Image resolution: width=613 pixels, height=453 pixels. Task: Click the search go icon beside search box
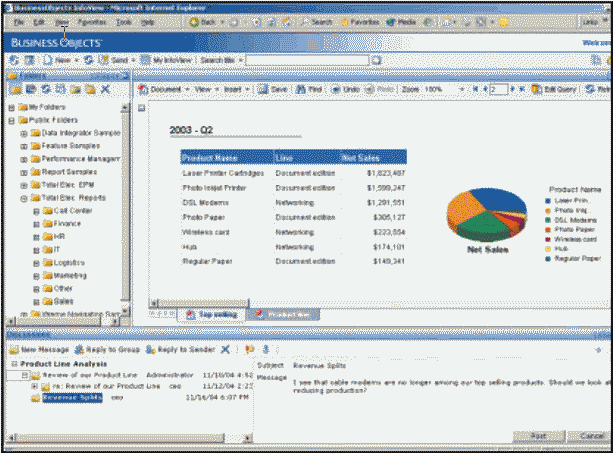point(376,60)
